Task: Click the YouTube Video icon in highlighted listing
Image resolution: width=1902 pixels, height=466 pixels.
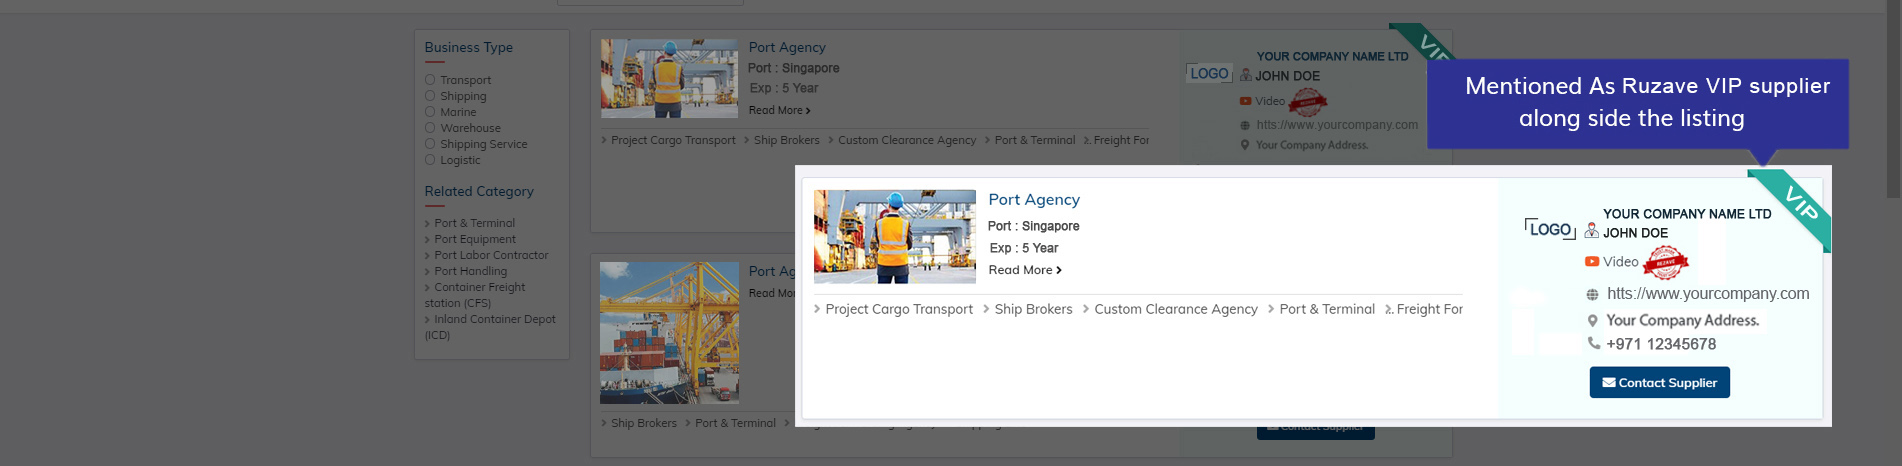Action: pos(1591,262)
